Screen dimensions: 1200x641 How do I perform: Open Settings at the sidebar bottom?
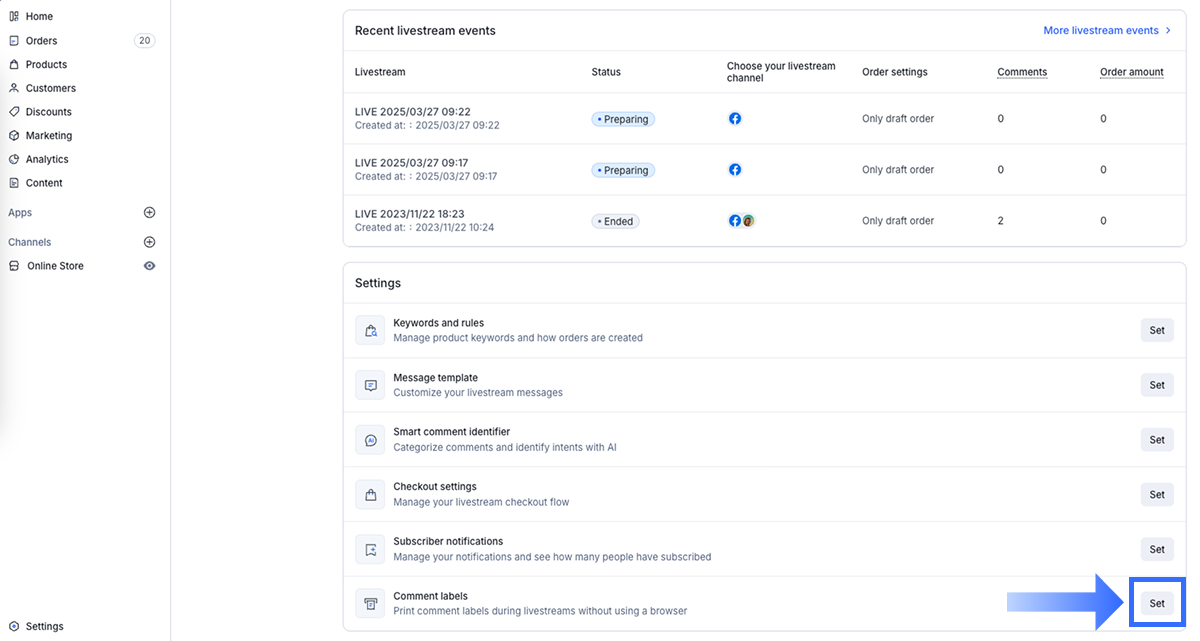click(x=44, y=626)
